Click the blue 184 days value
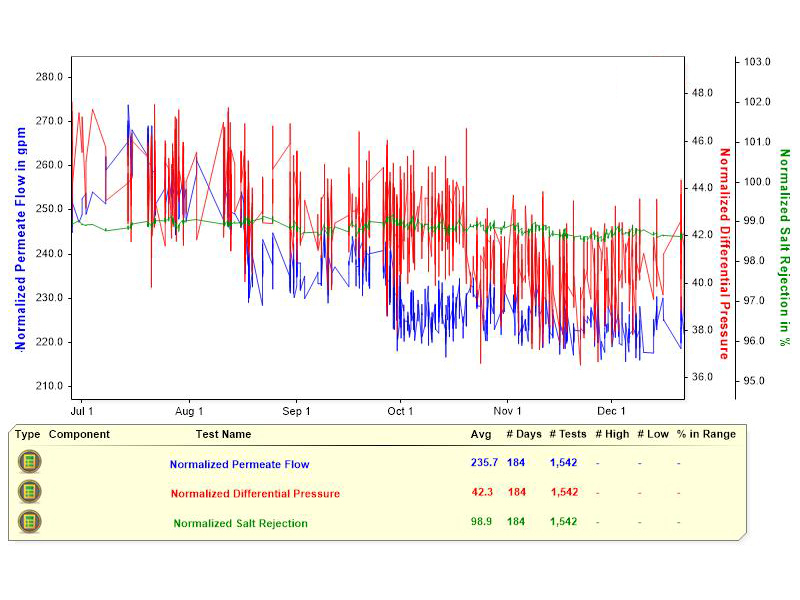 pos(516,462)
